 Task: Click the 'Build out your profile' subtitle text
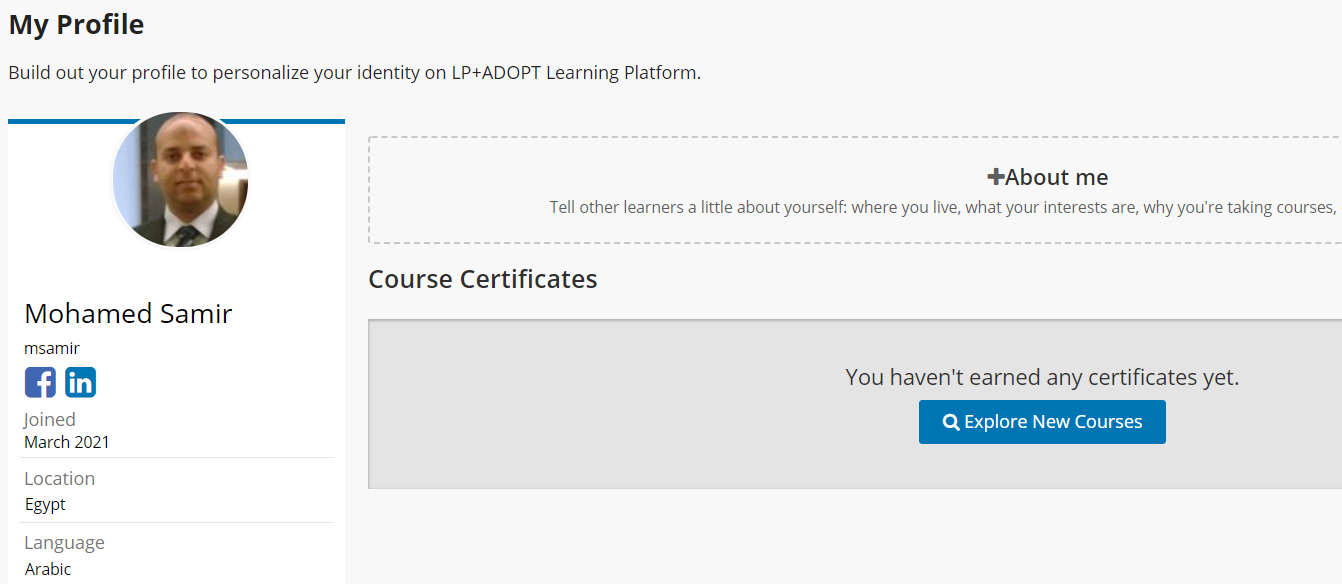point(355,73)
